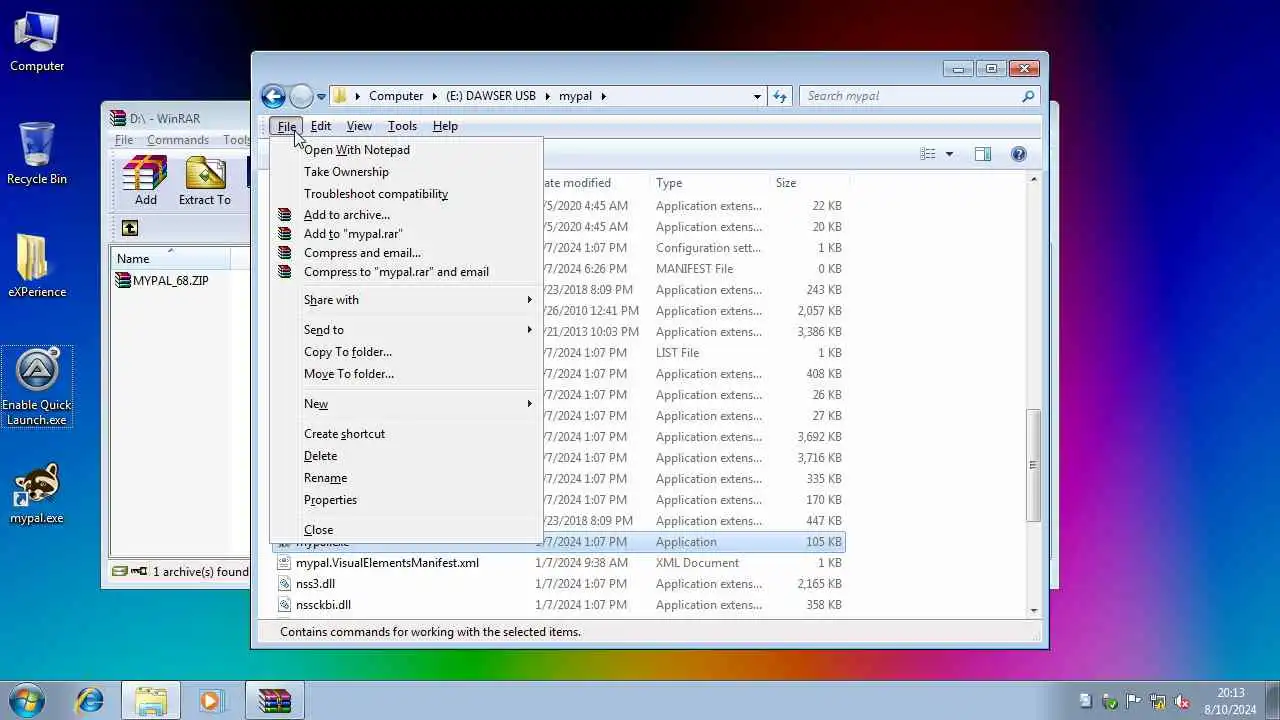
Task: Open the Recycle Bin desktop icon
Action: click(x=37, y=153)
